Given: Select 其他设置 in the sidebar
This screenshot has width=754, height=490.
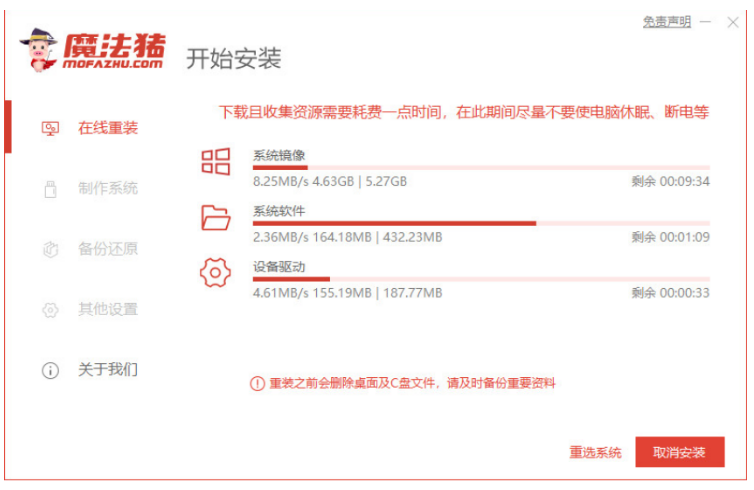Looking at the screenshot, I should click(108, 310).
